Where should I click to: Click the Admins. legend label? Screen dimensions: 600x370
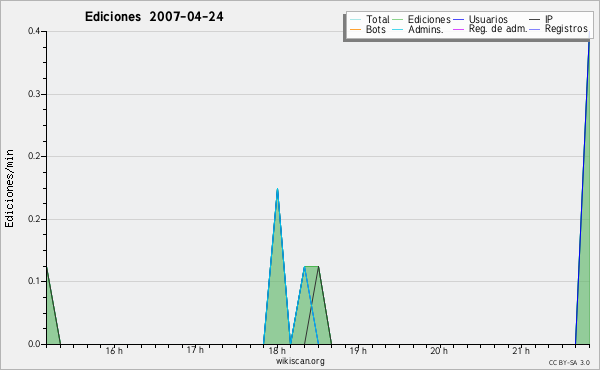pyautogui.click(x=426, y=29)
